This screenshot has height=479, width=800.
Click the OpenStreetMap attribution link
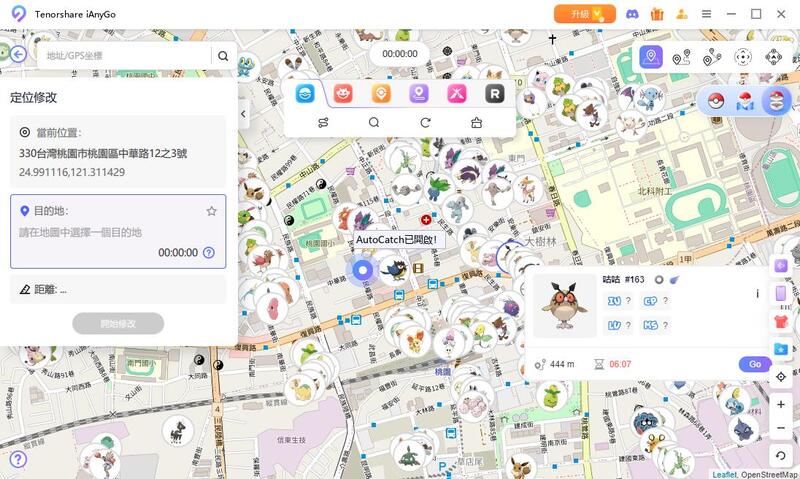point(769,474)
